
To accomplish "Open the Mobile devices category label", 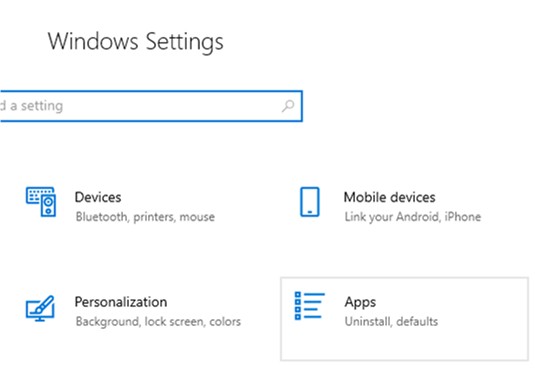I will pos(389,197).
